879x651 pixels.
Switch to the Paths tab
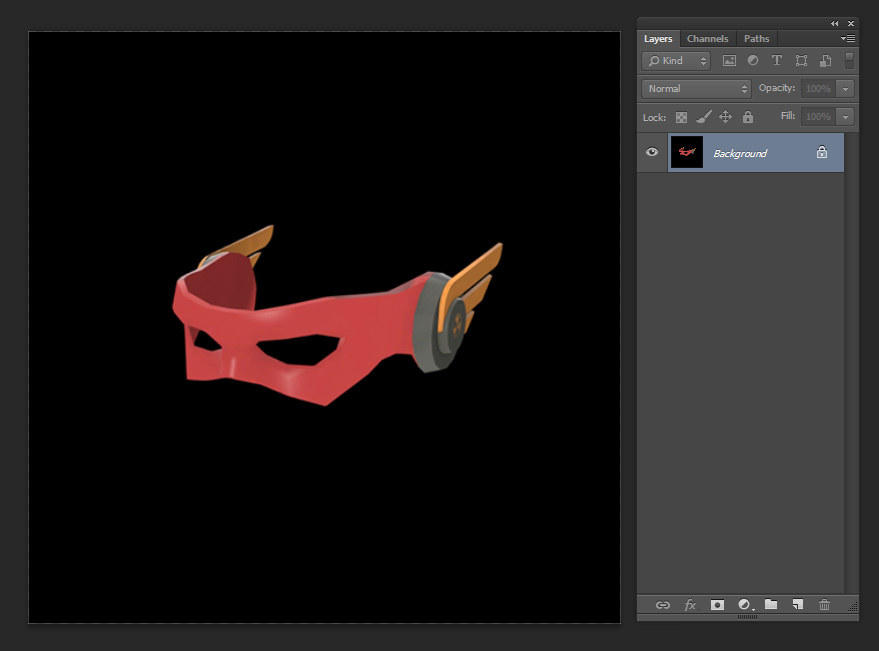[x=757, y=39]
